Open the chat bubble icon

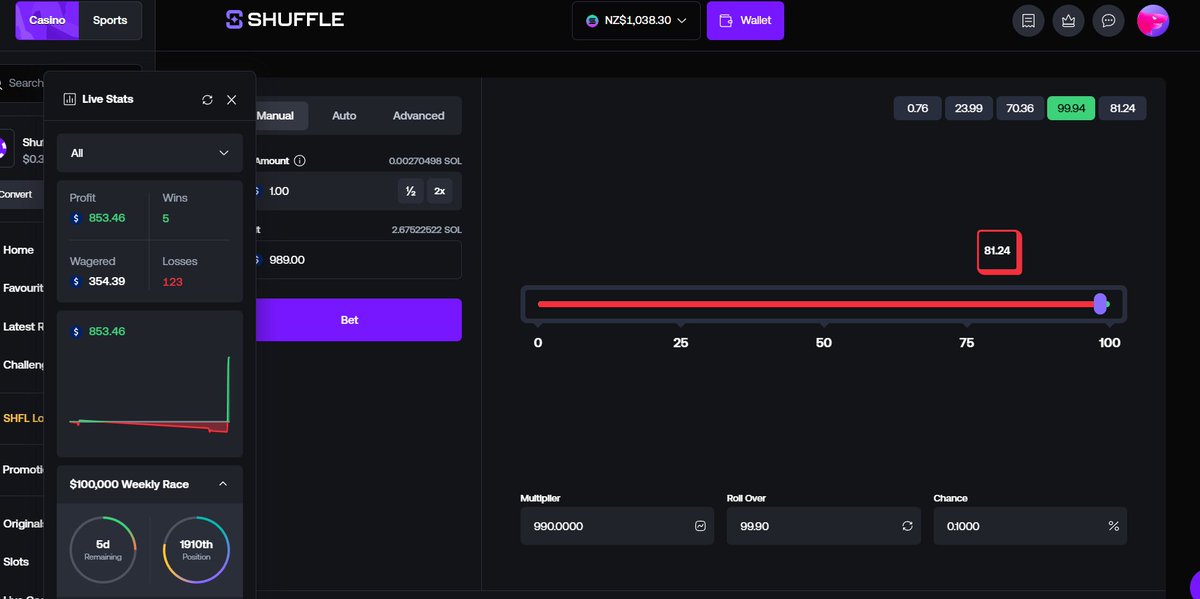pyautogui.click(x=1108, y=21)
